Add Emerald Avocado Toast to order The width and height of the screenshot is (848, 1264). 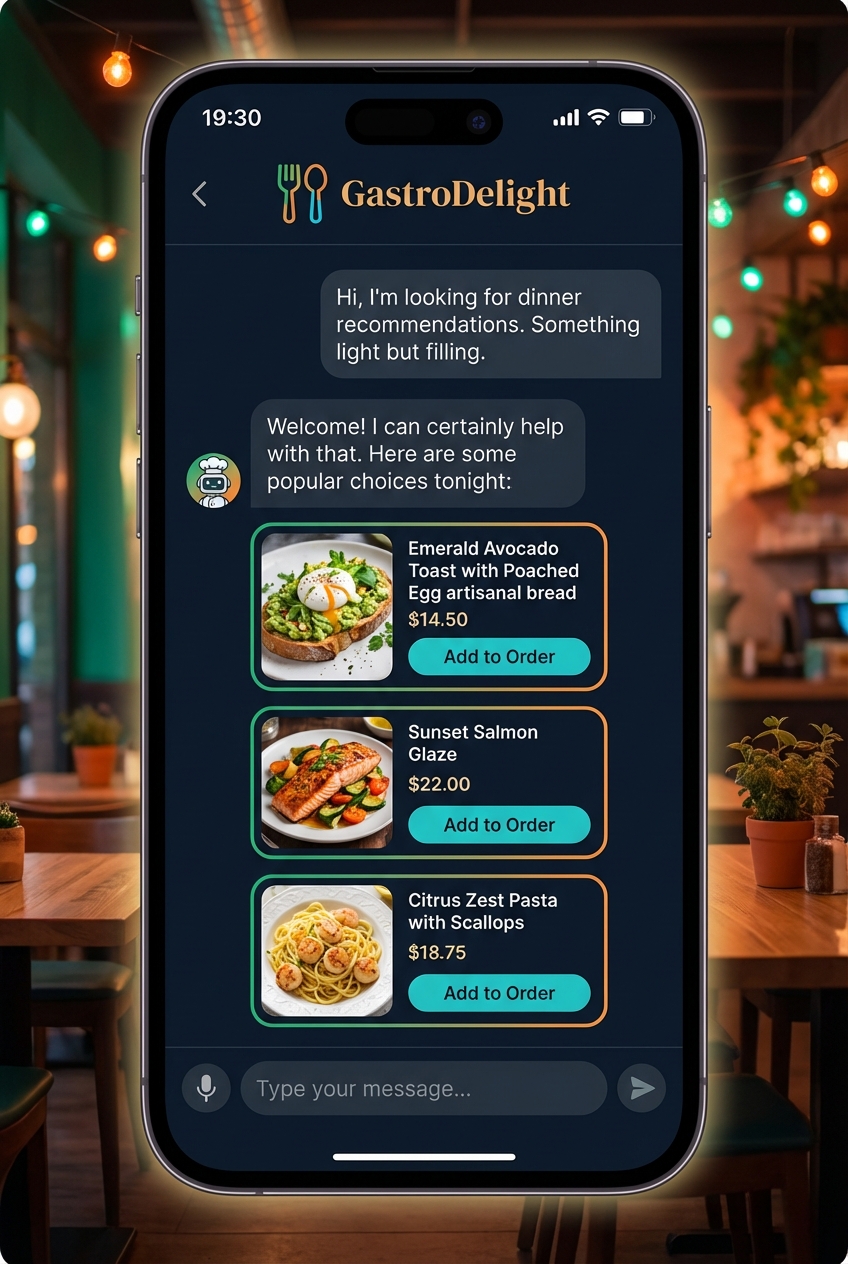point(499,657)
